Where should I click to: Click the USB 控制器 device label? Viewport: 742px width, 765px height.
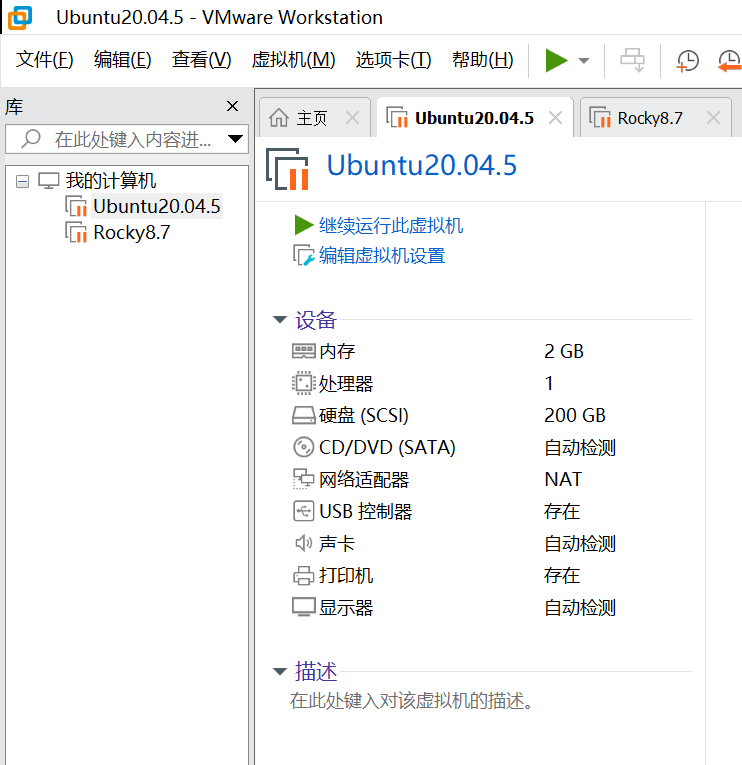366,511
